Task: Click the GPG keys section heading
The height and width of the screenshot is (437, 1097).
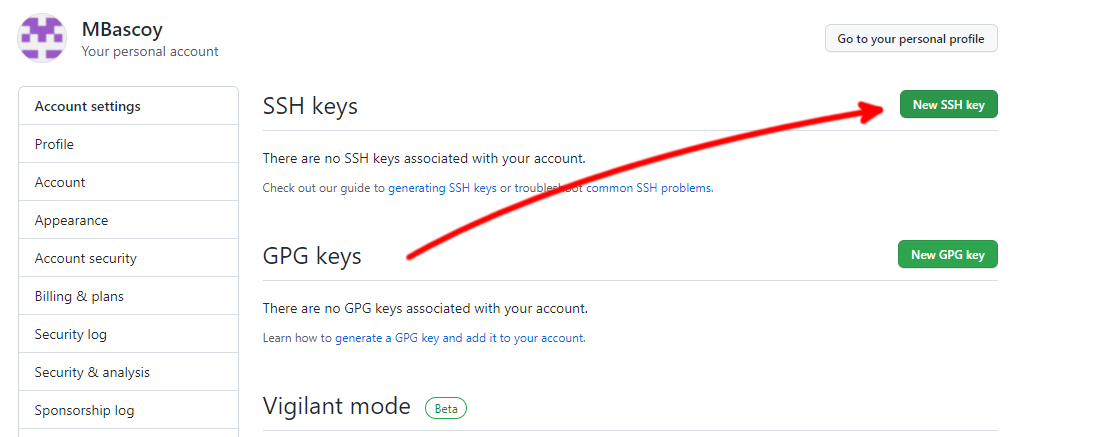Action: (x=312, y=256)
